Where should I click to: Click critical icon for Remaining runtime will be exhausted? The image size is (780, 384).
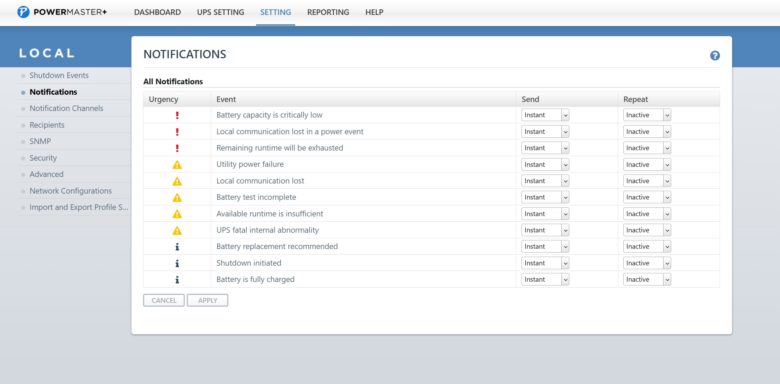pos(177,148)
